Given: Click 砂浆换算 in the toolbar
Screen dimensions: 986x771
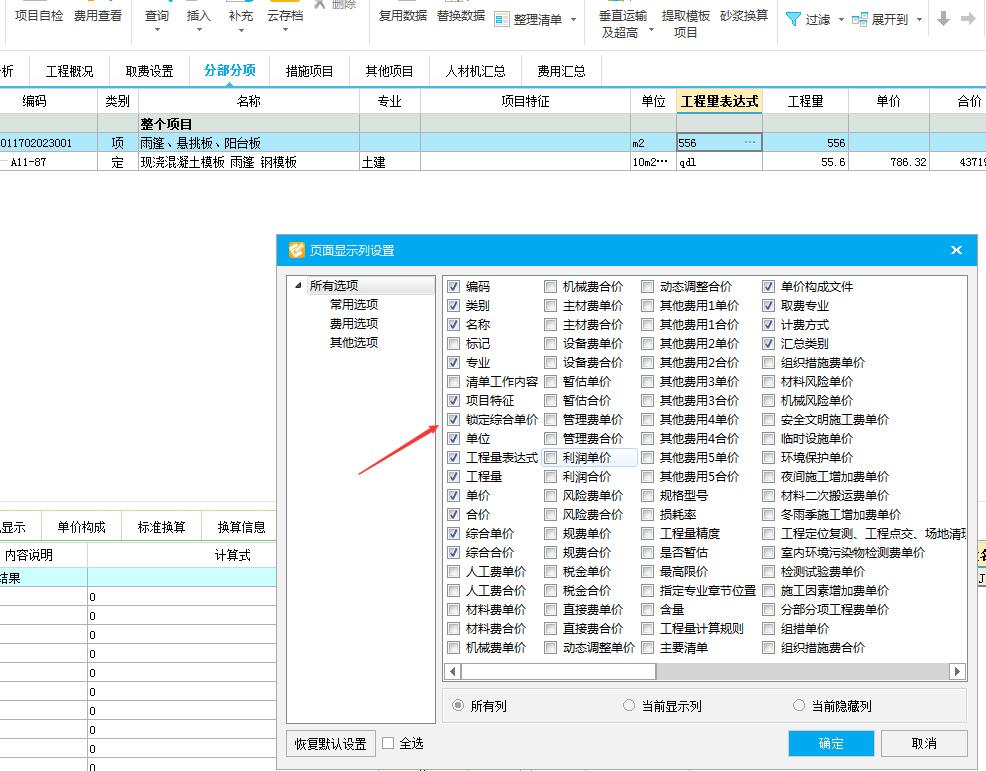Looking at the screenshot, I should tap(744, 15).
